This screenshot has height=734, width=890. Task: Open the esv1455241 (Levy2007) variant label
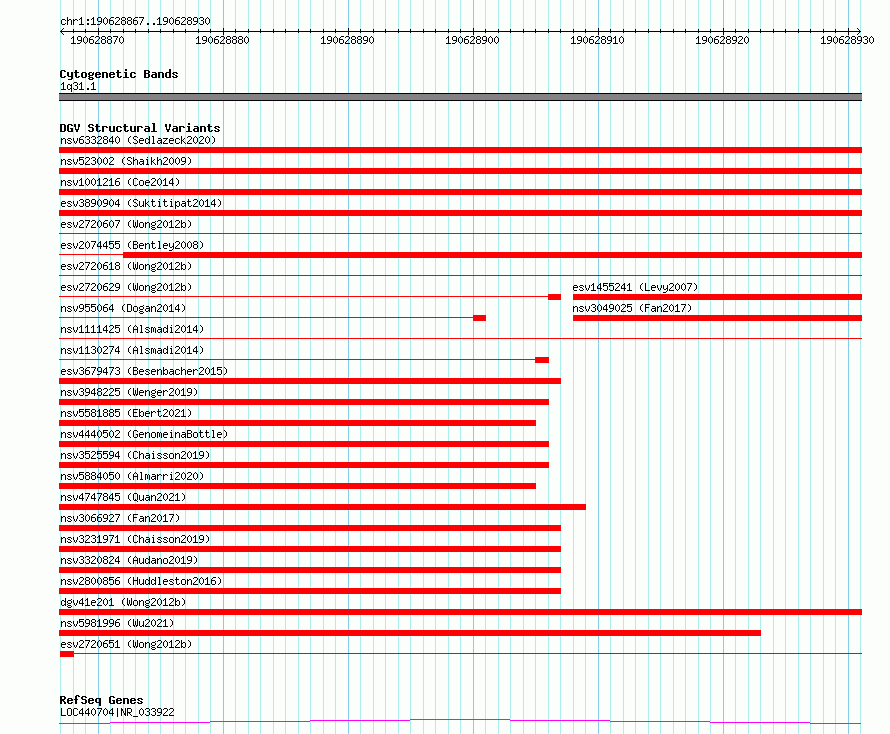[635, 287]
